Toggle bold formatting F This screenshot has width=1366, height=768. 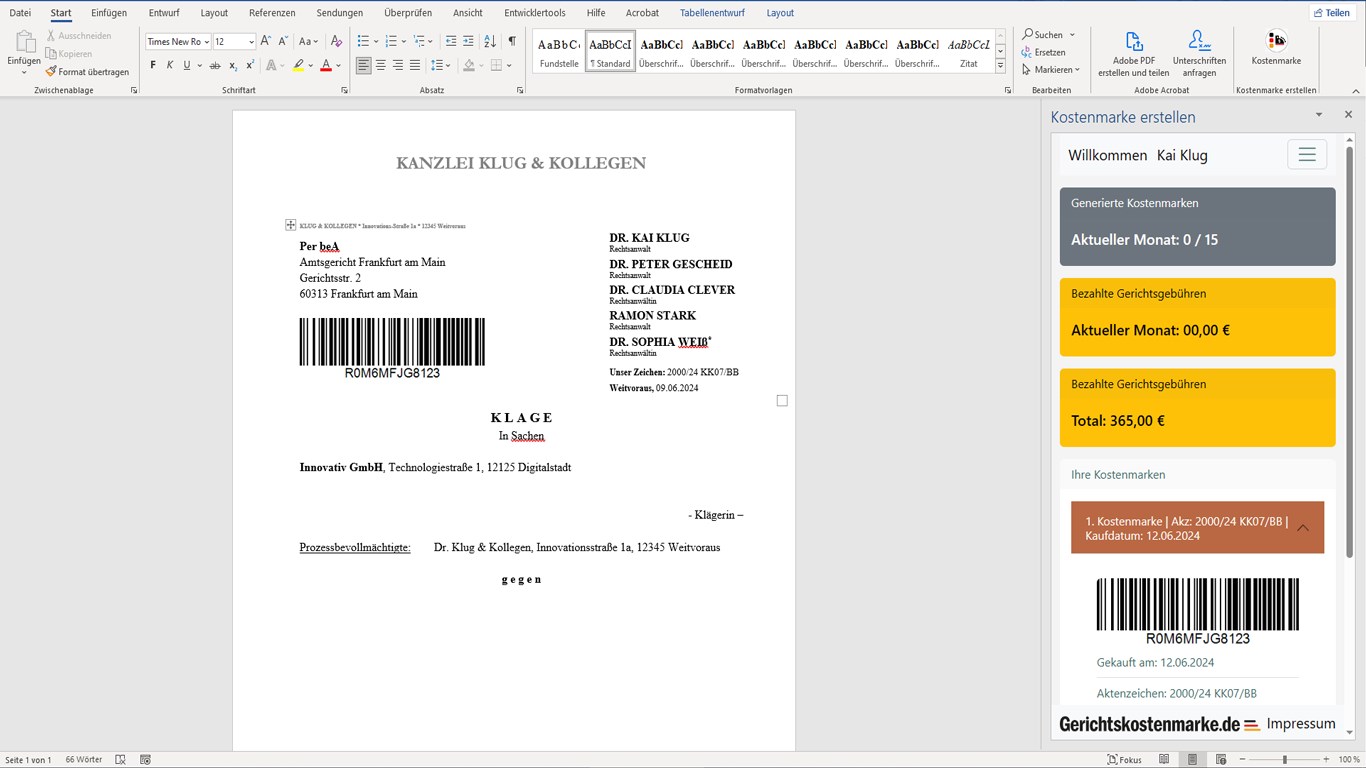click(153, 66)
